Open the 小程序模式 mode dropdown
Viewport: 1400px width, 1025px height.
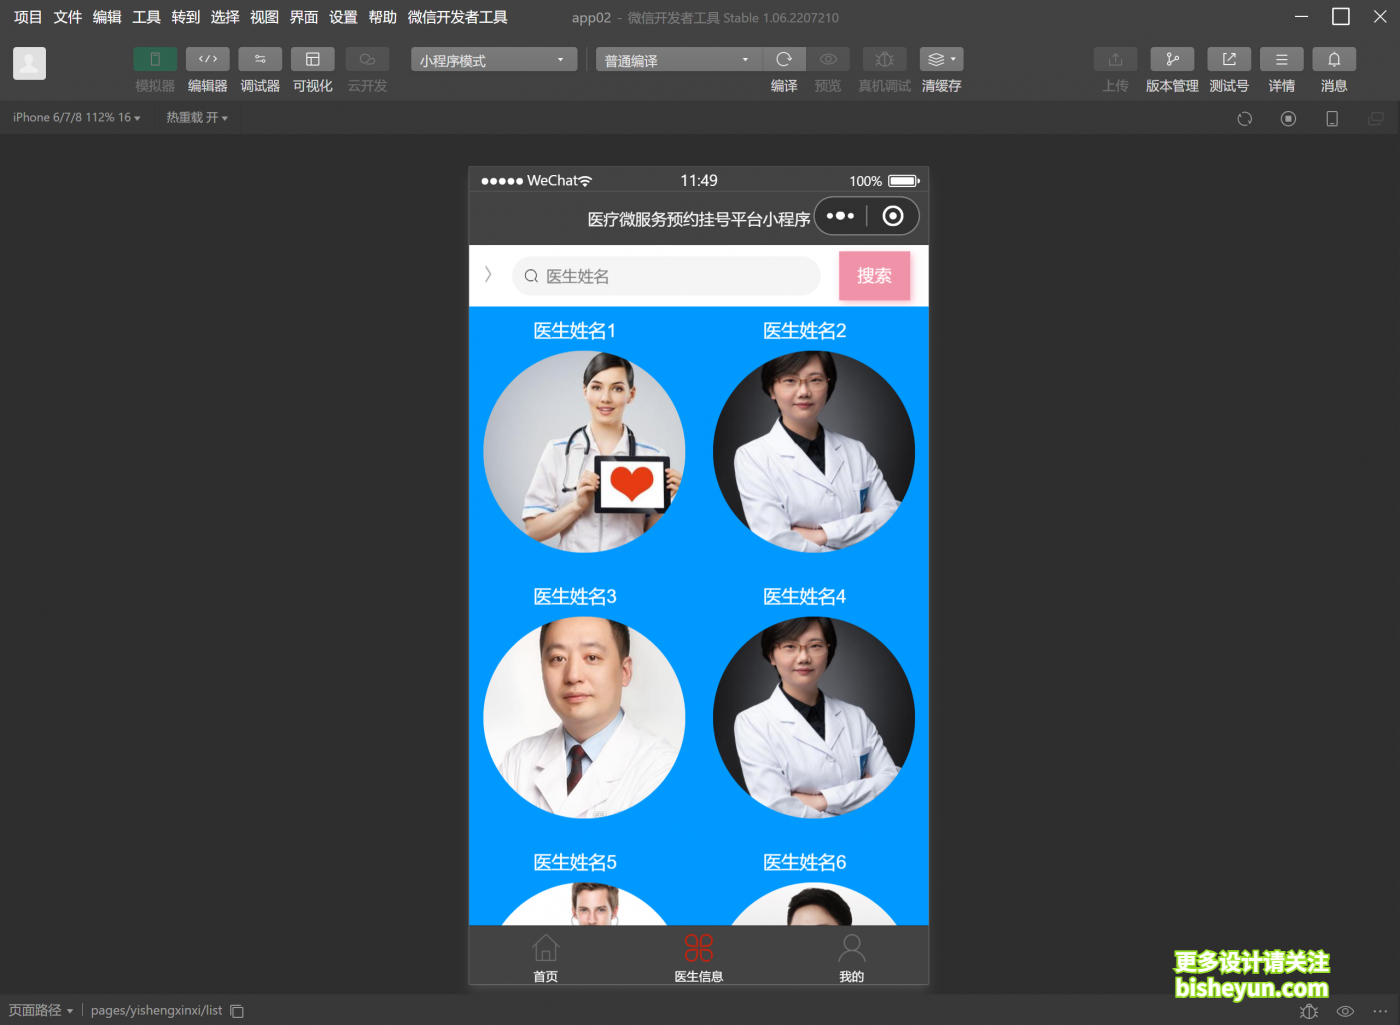tap(494, 60)
